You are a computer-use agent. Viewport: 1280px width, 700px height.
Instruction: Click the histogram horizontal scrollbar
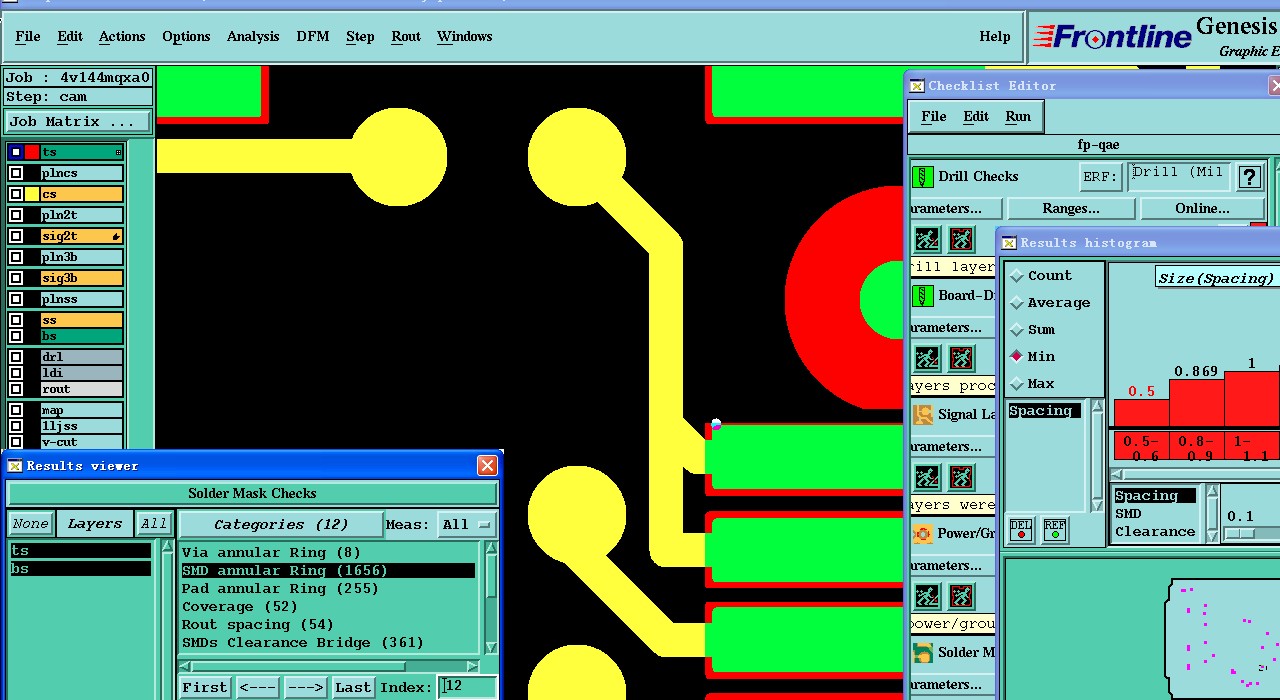click(x=1196, y=475)
